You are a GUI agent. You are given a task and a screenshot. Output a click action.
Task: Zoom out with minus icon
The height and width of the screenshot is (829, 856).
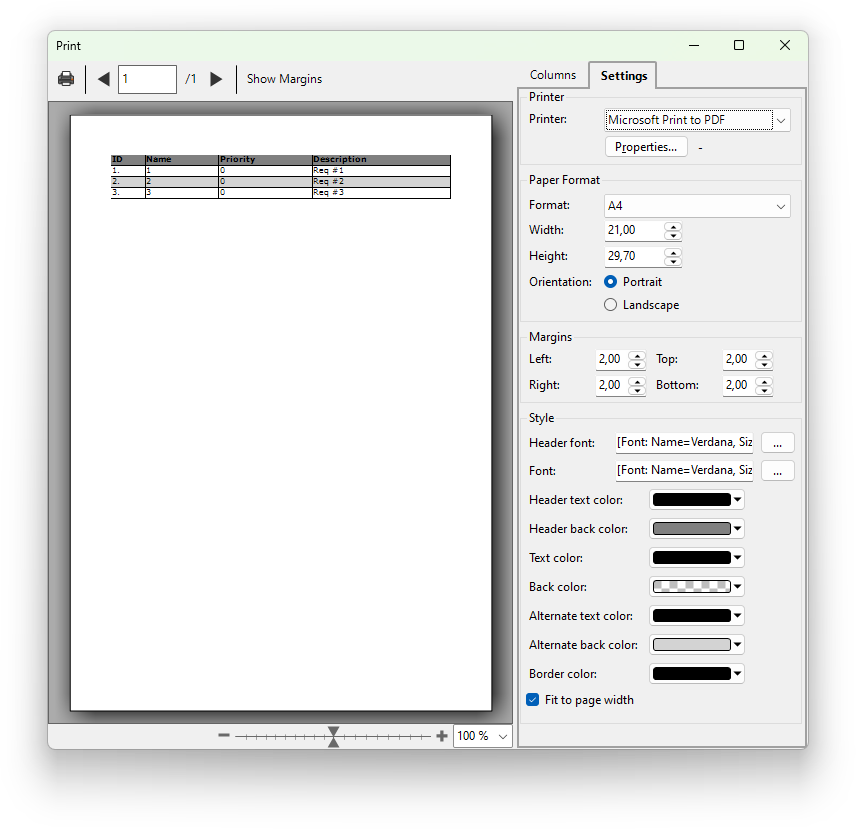tap(223, 735)
